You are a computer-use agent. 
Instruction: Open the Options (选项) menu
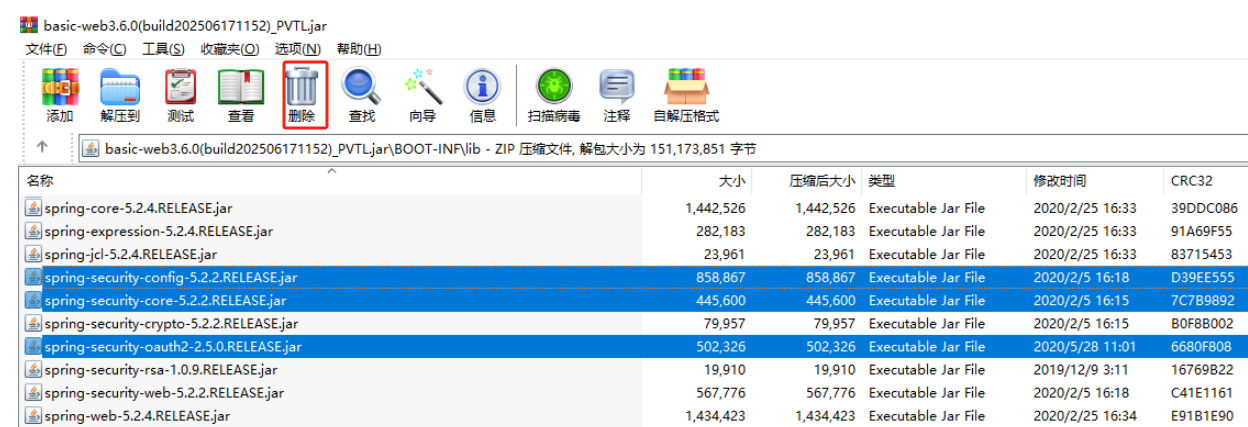[x=298, y=49]
